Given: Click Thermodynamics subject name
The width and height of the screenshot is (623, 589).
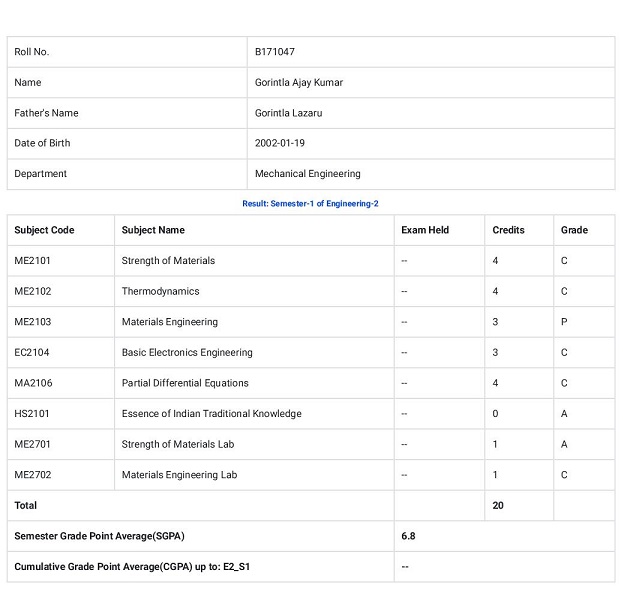Looking at the screenshot, I should [161, 291].
